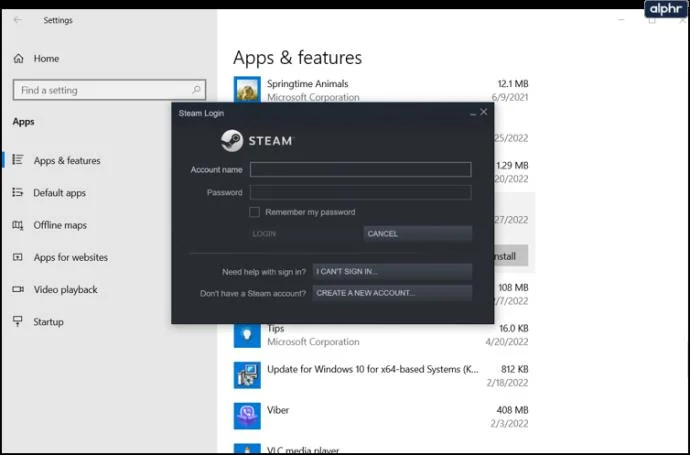
Task: Click the CANCEL button in Steam Login
Action: (x=418, y=234)
